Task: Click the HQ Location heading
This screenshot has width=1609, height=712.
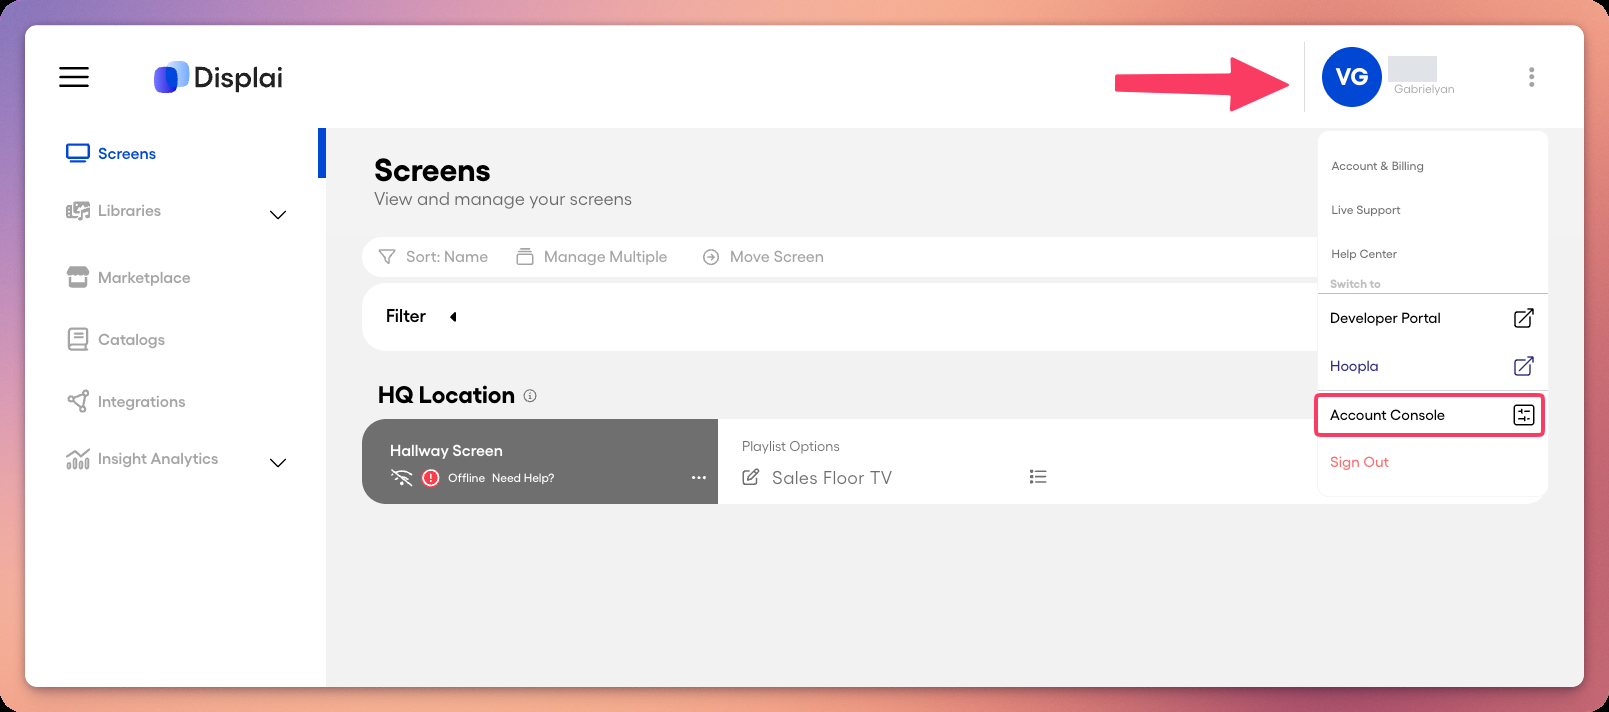Action: click(446, 395)
